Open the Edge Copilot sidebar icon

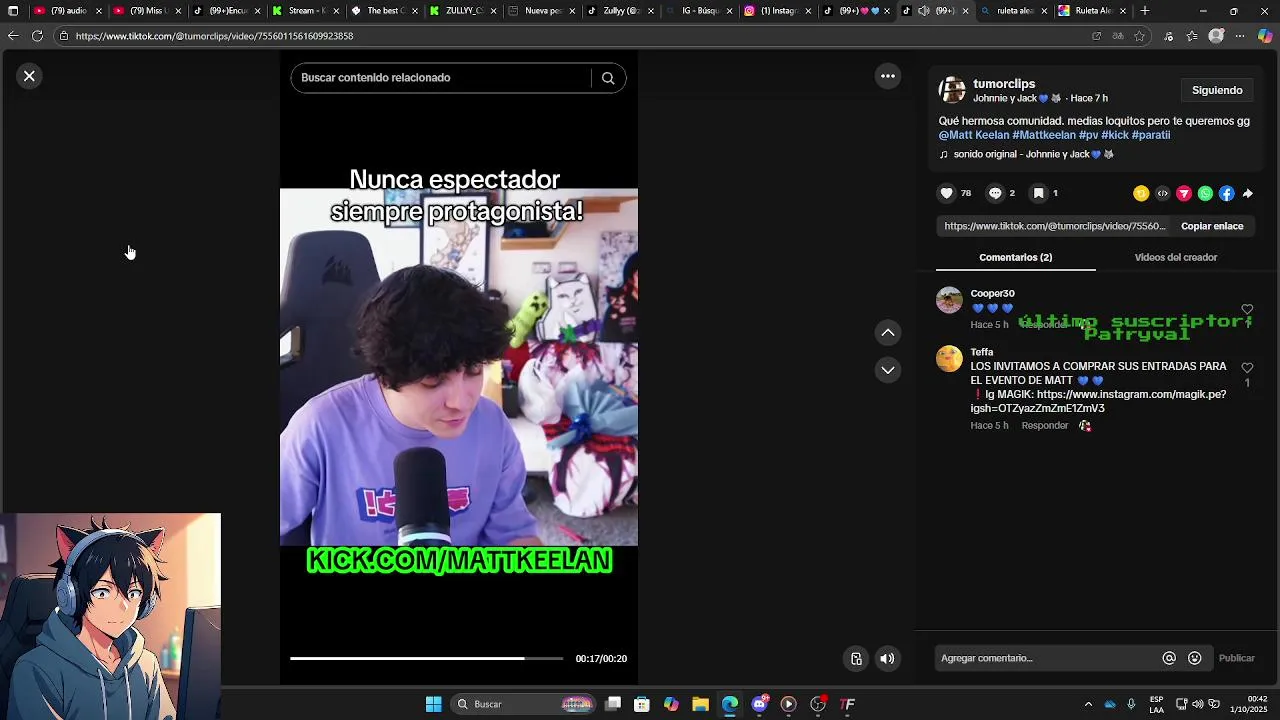point(1265,36)
